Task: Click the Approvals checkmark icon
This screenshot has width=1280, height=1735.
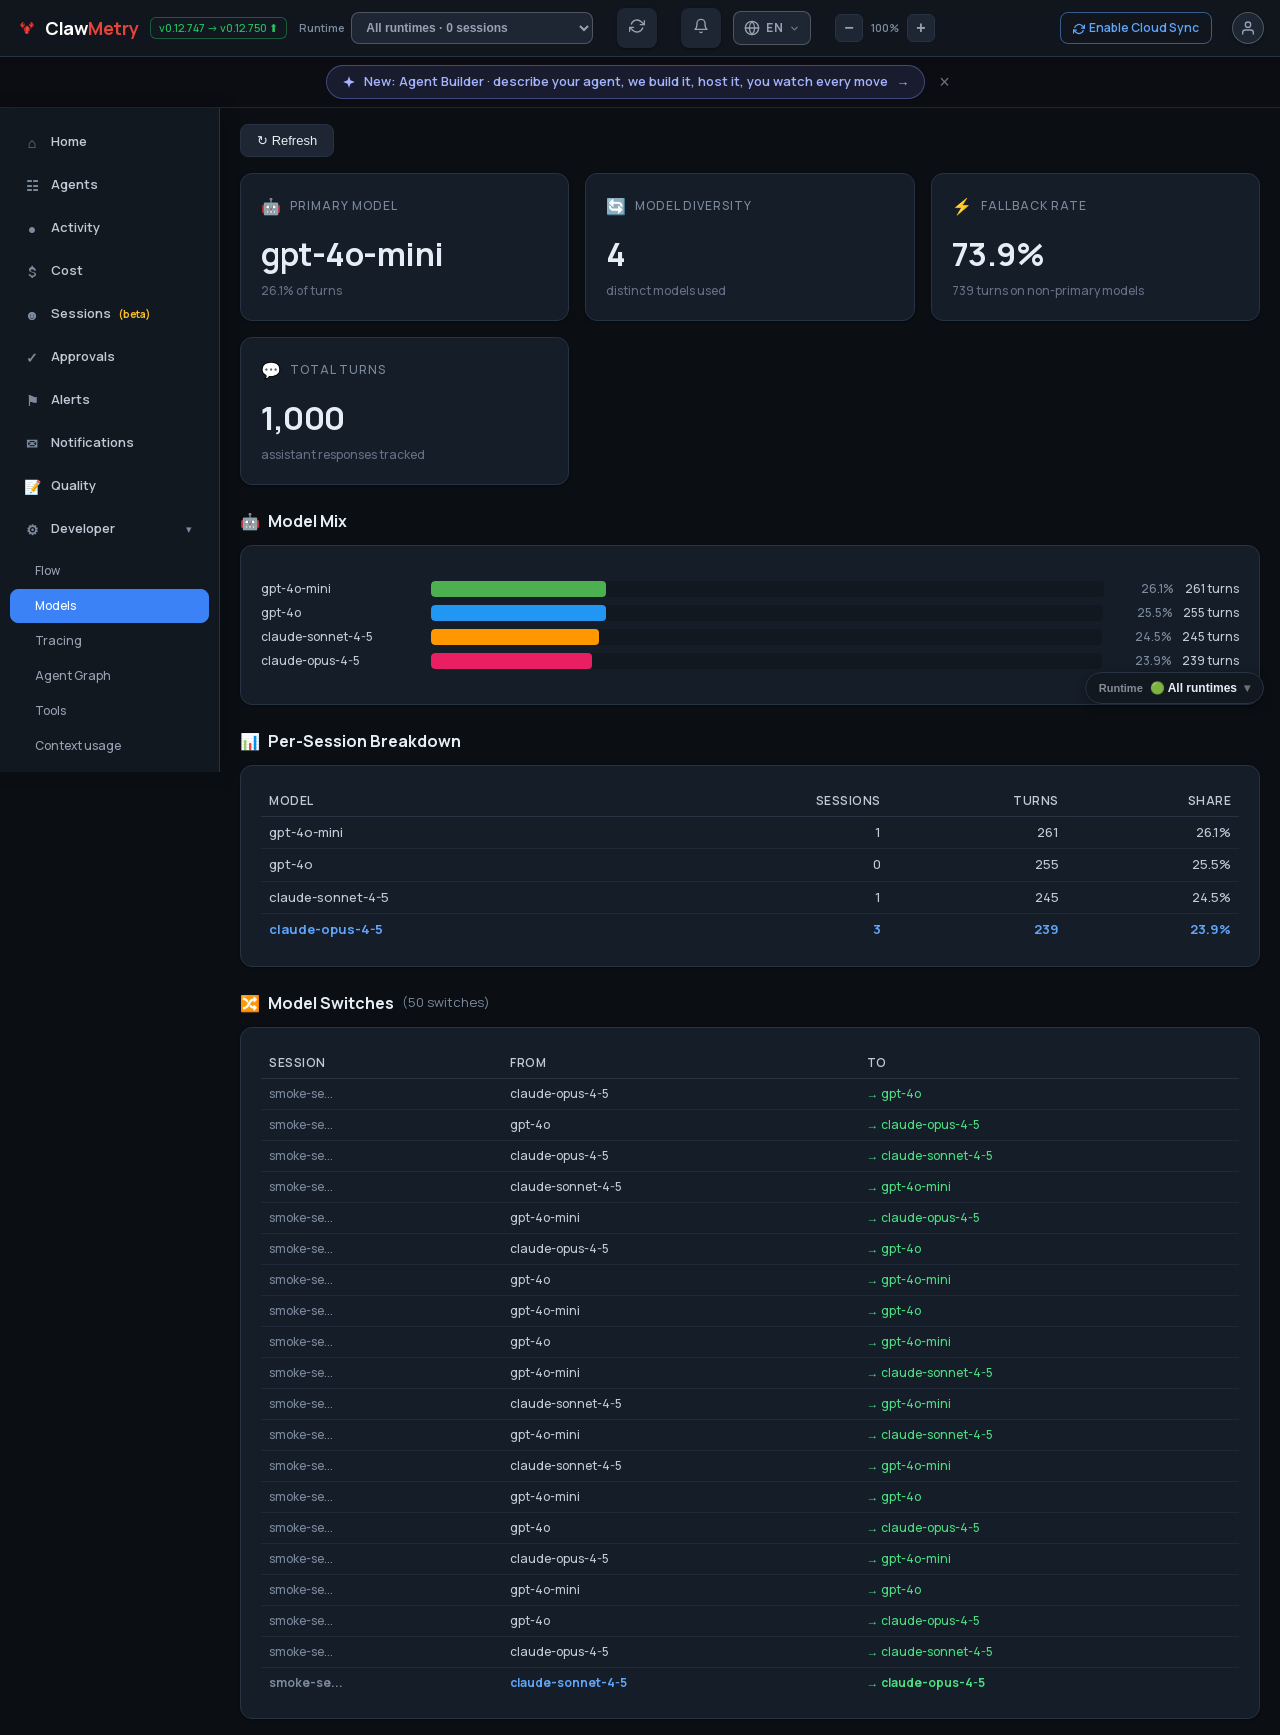Action: tap(32, 358)
